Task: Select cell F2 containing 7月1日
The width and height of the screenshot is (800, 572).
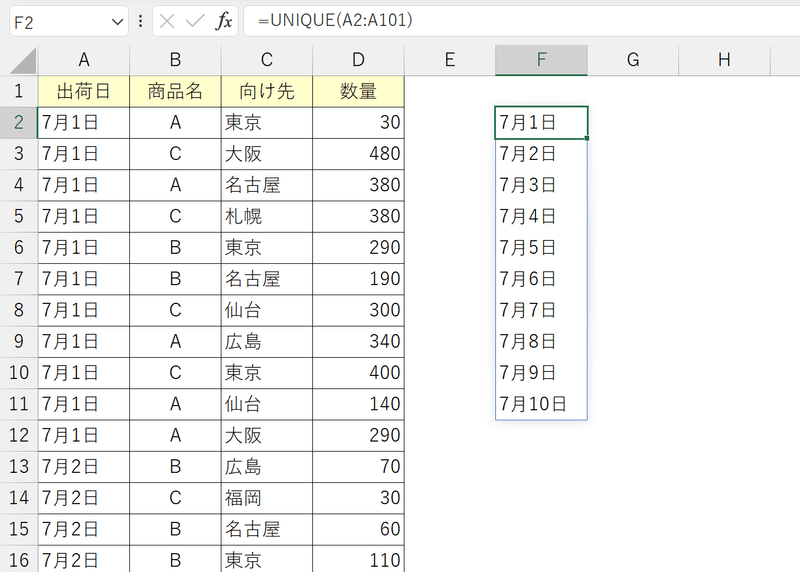Action: 541,122
